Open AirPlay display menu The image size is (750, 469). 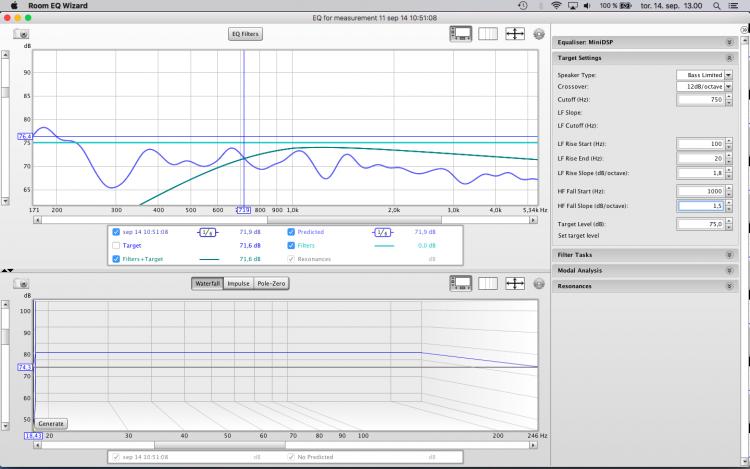tap(573, 6)
